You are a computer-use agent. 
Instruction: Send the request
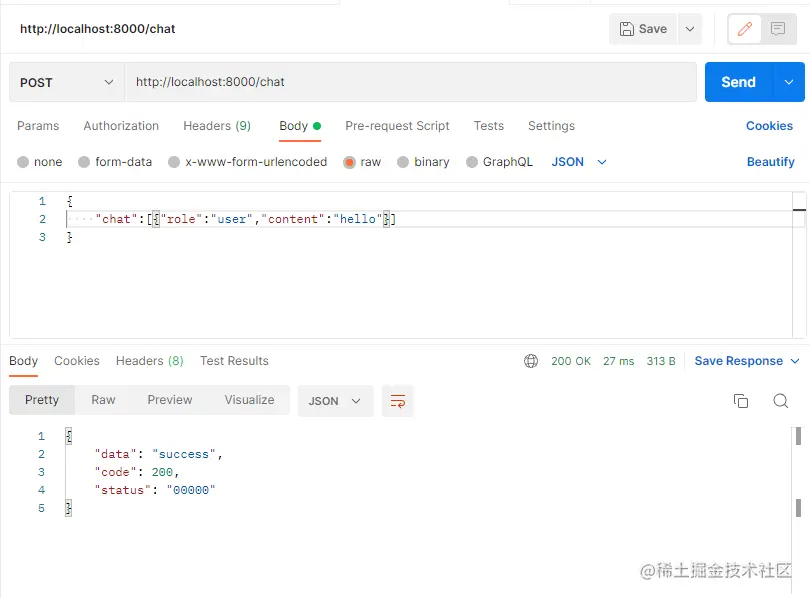738,82
